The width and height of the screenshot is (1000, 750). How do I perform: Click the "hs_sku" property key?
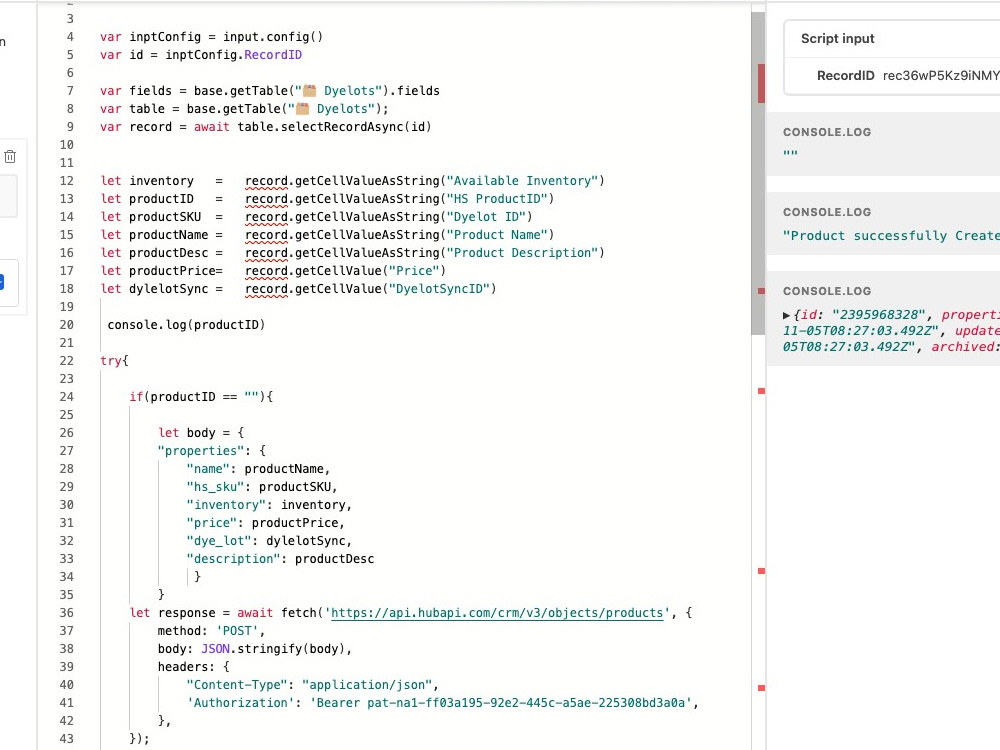coord(215,487)
